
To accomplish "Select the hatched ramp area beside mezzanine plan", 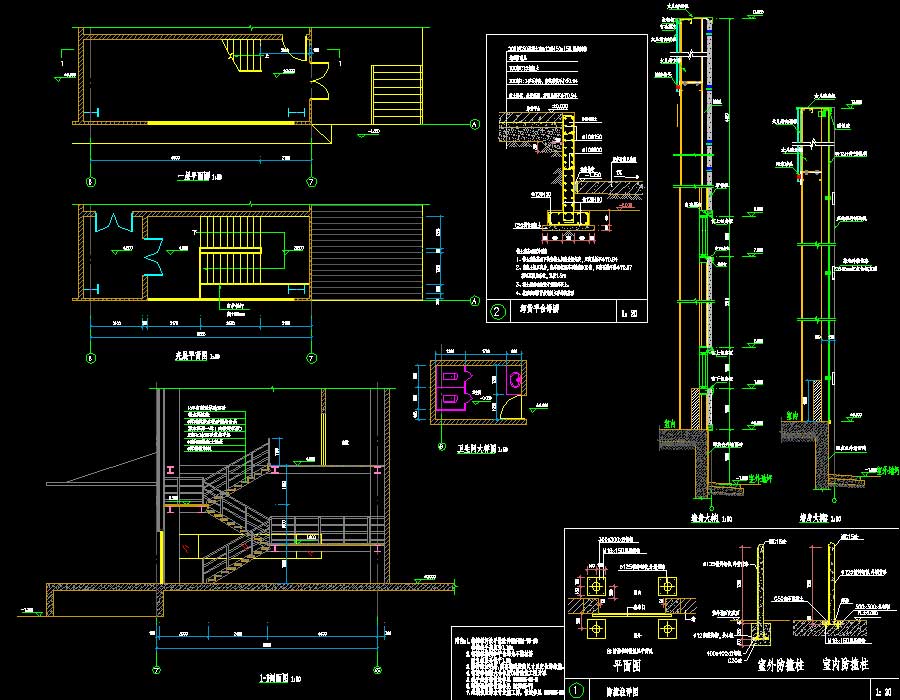I will click(367, 252).
